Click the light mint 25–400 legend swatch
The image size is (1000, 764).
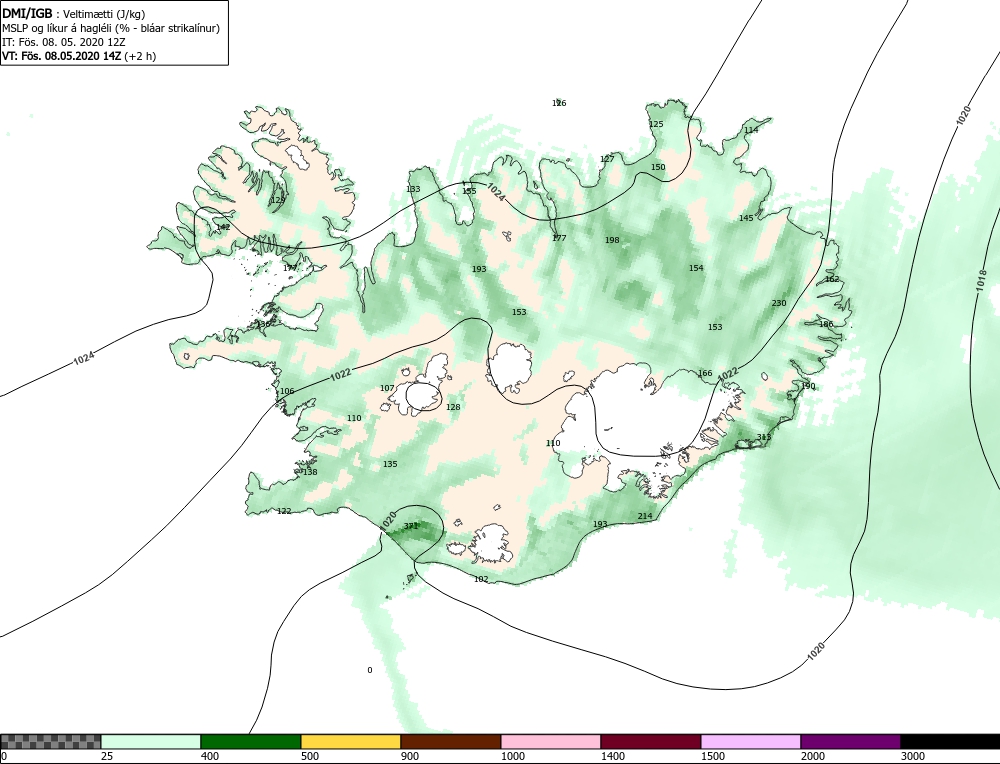tap(151, 741)
